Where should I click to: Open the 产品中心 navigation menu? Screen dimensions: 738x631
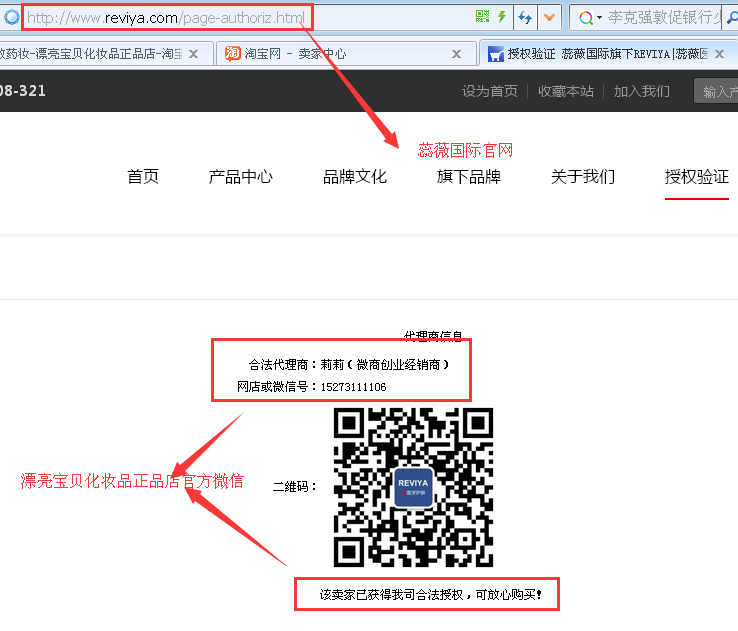tap(240, 177)
